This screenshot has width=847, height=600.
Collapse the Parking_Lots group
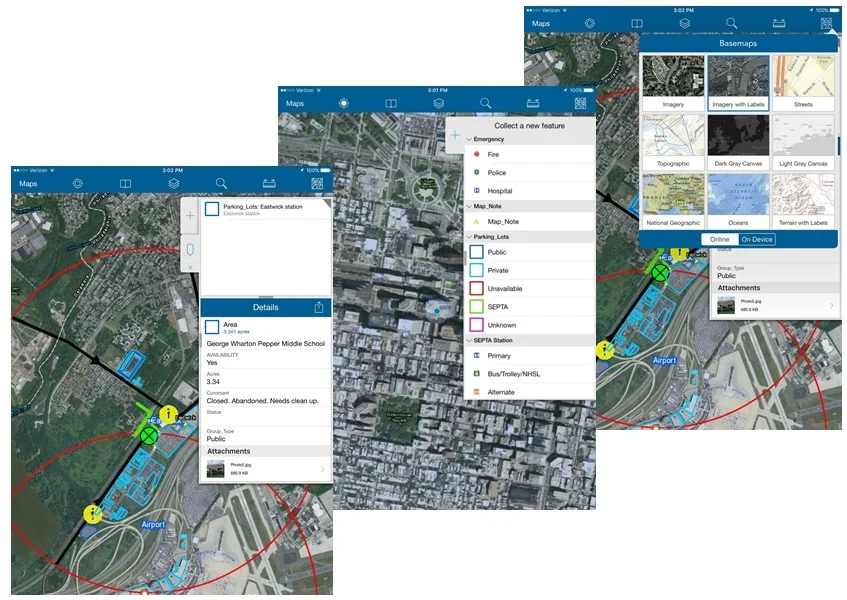coord(469,237)
